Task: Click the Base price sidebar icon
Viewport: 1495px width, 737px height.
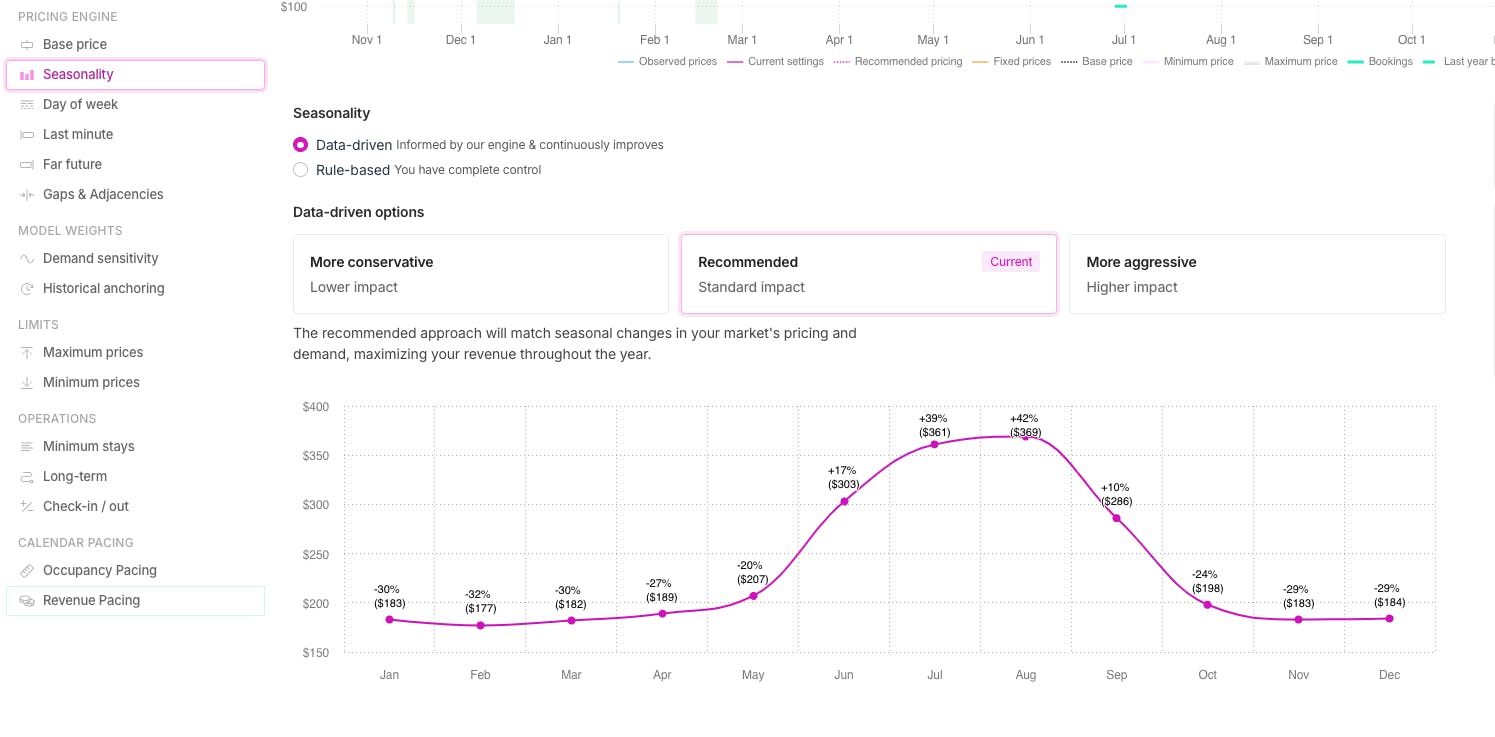Action: 27,45
